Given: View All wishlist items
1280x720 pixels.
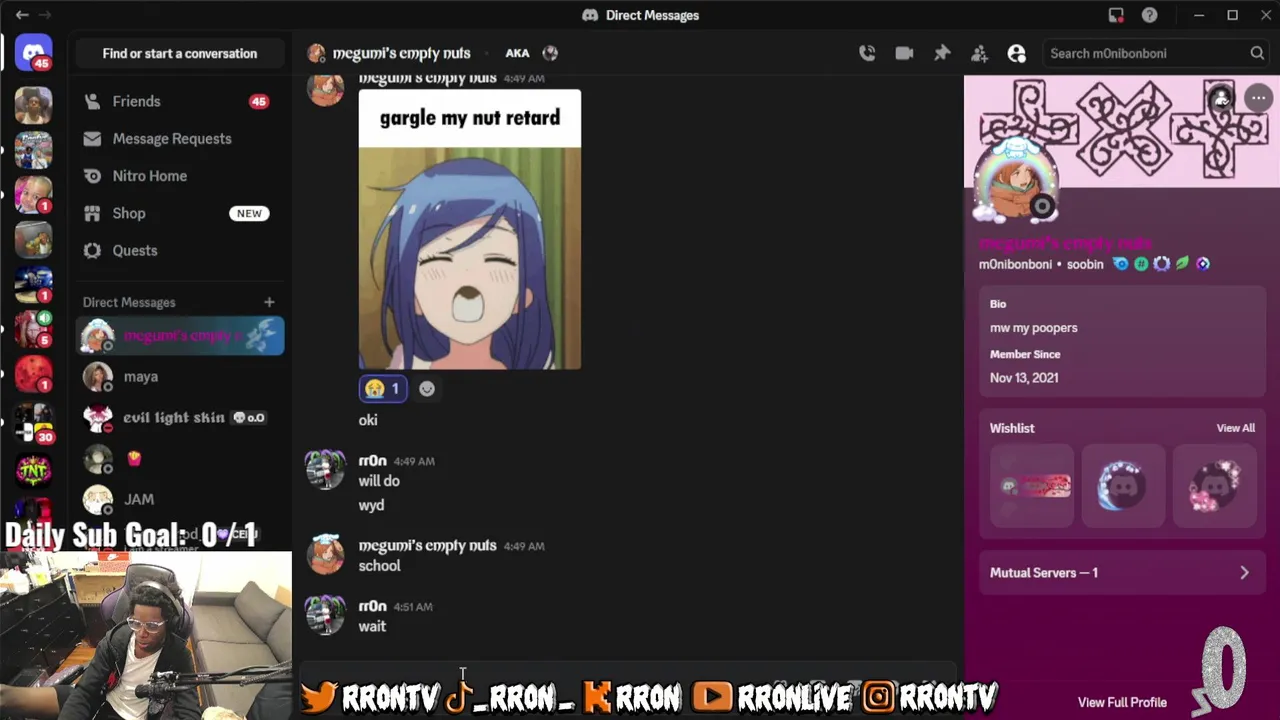Looking at the screenshot, I should coord(1235,428).
